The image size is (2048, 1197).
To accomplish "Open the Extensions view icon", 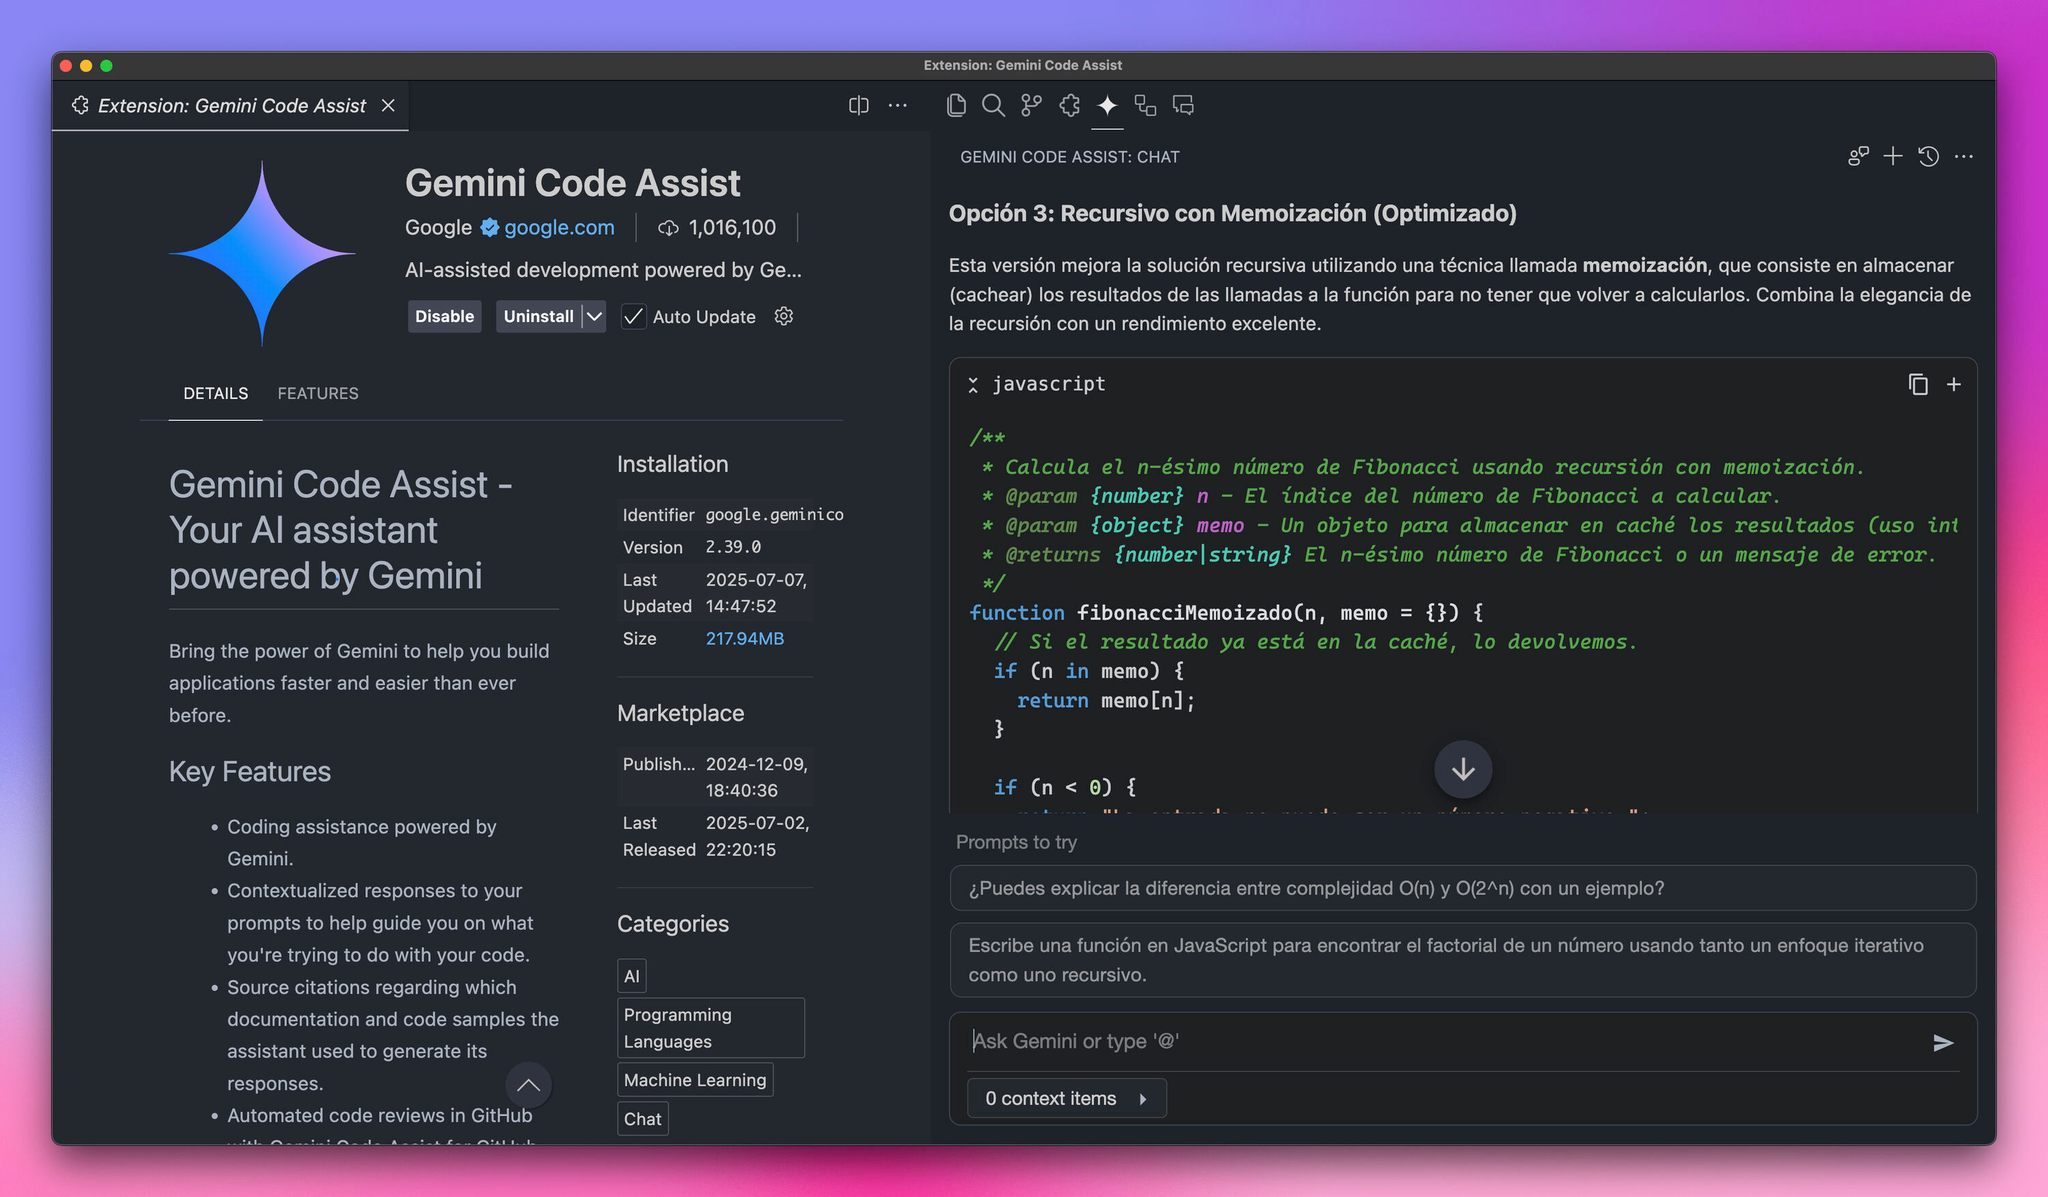I will (1070, 105).
